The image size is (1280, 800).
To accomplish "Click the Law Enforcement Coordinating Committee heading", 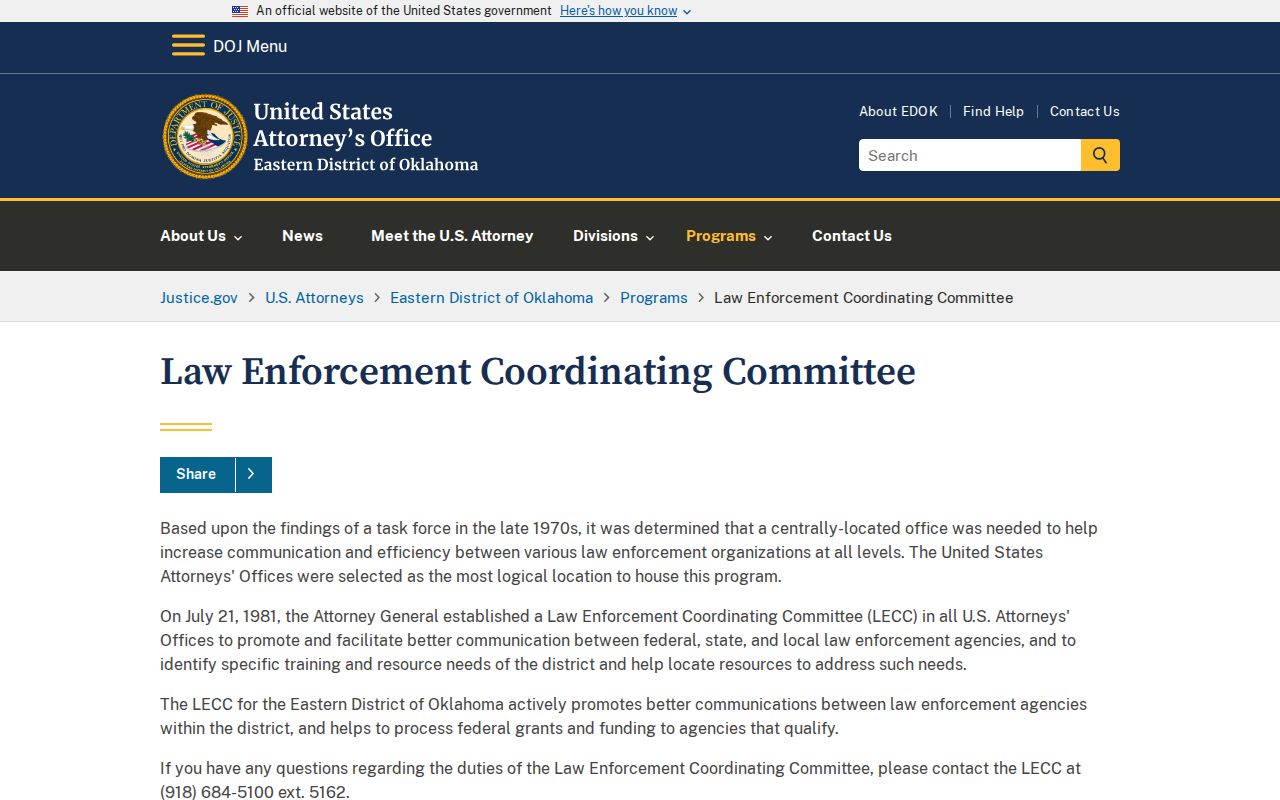I will (x=538, y=371).
